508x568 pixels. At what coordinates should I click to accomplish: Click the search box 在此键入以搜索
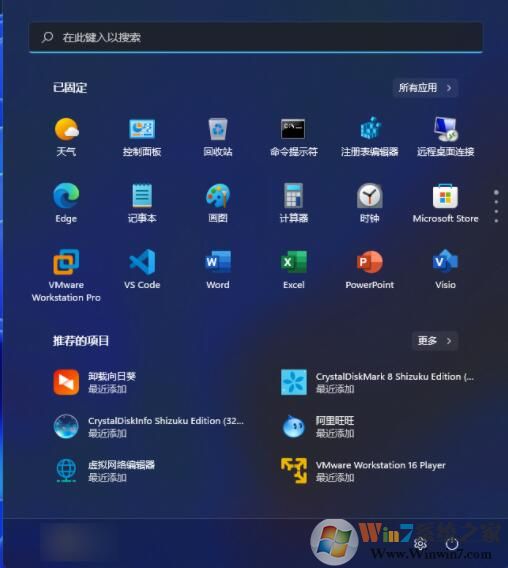point(256,37)
